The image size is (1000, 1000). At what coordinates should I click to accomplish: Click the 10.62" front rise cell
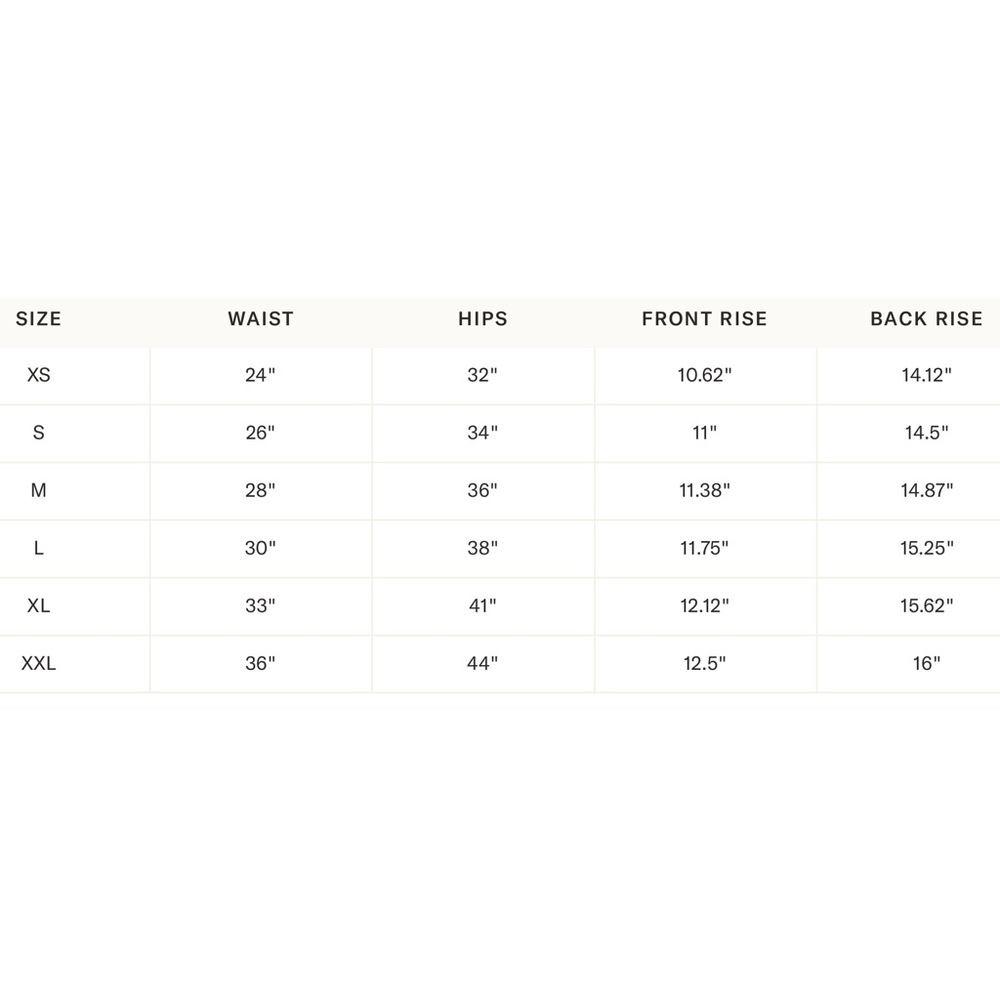(705, 375)
